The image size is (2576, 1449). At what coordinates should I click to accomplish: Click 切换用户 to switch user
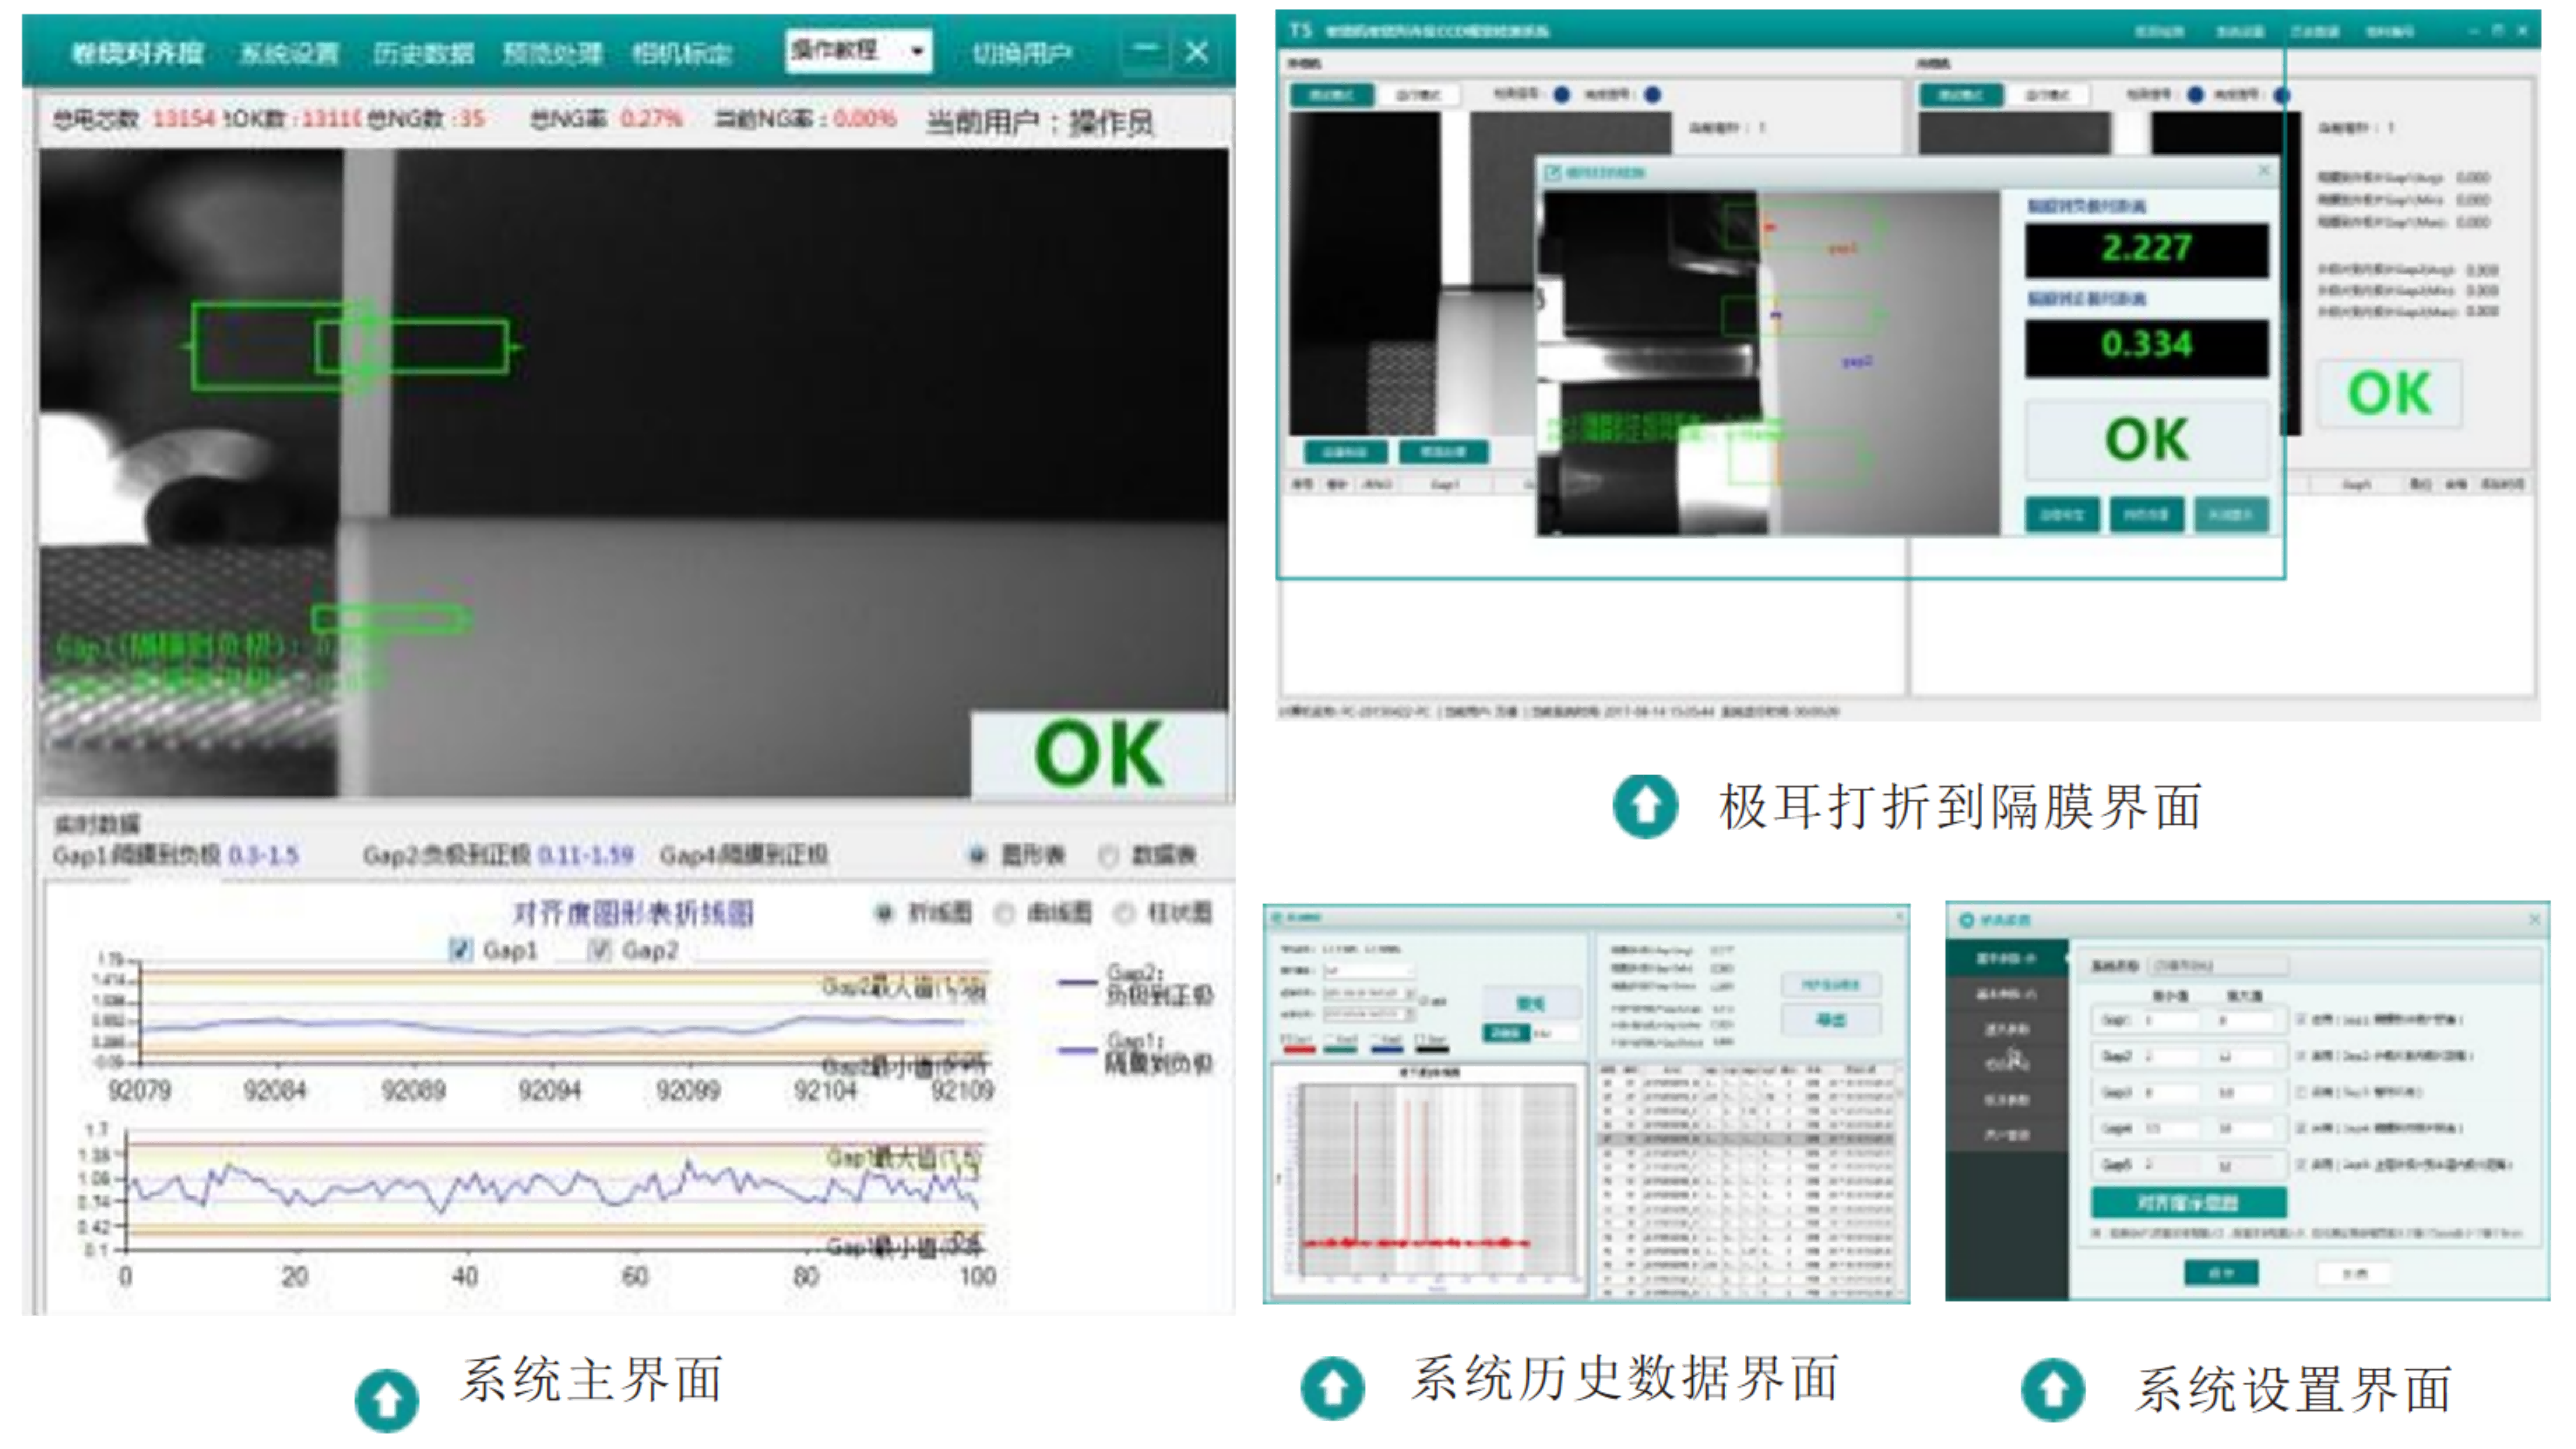tap(1021, 53)
